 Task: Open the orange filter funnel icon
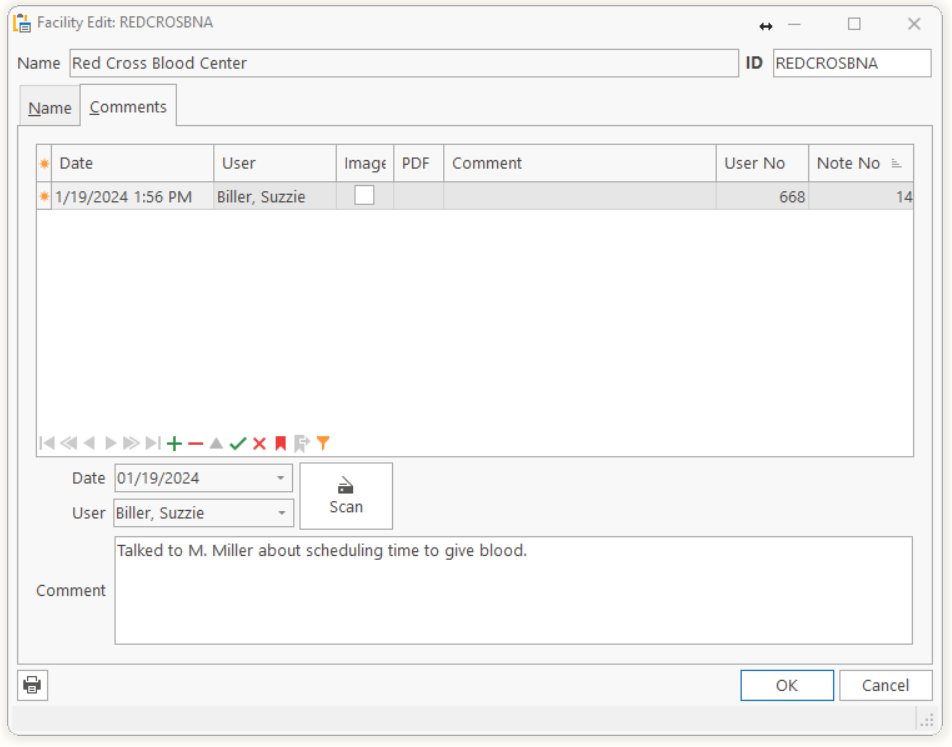click(323, 443)
